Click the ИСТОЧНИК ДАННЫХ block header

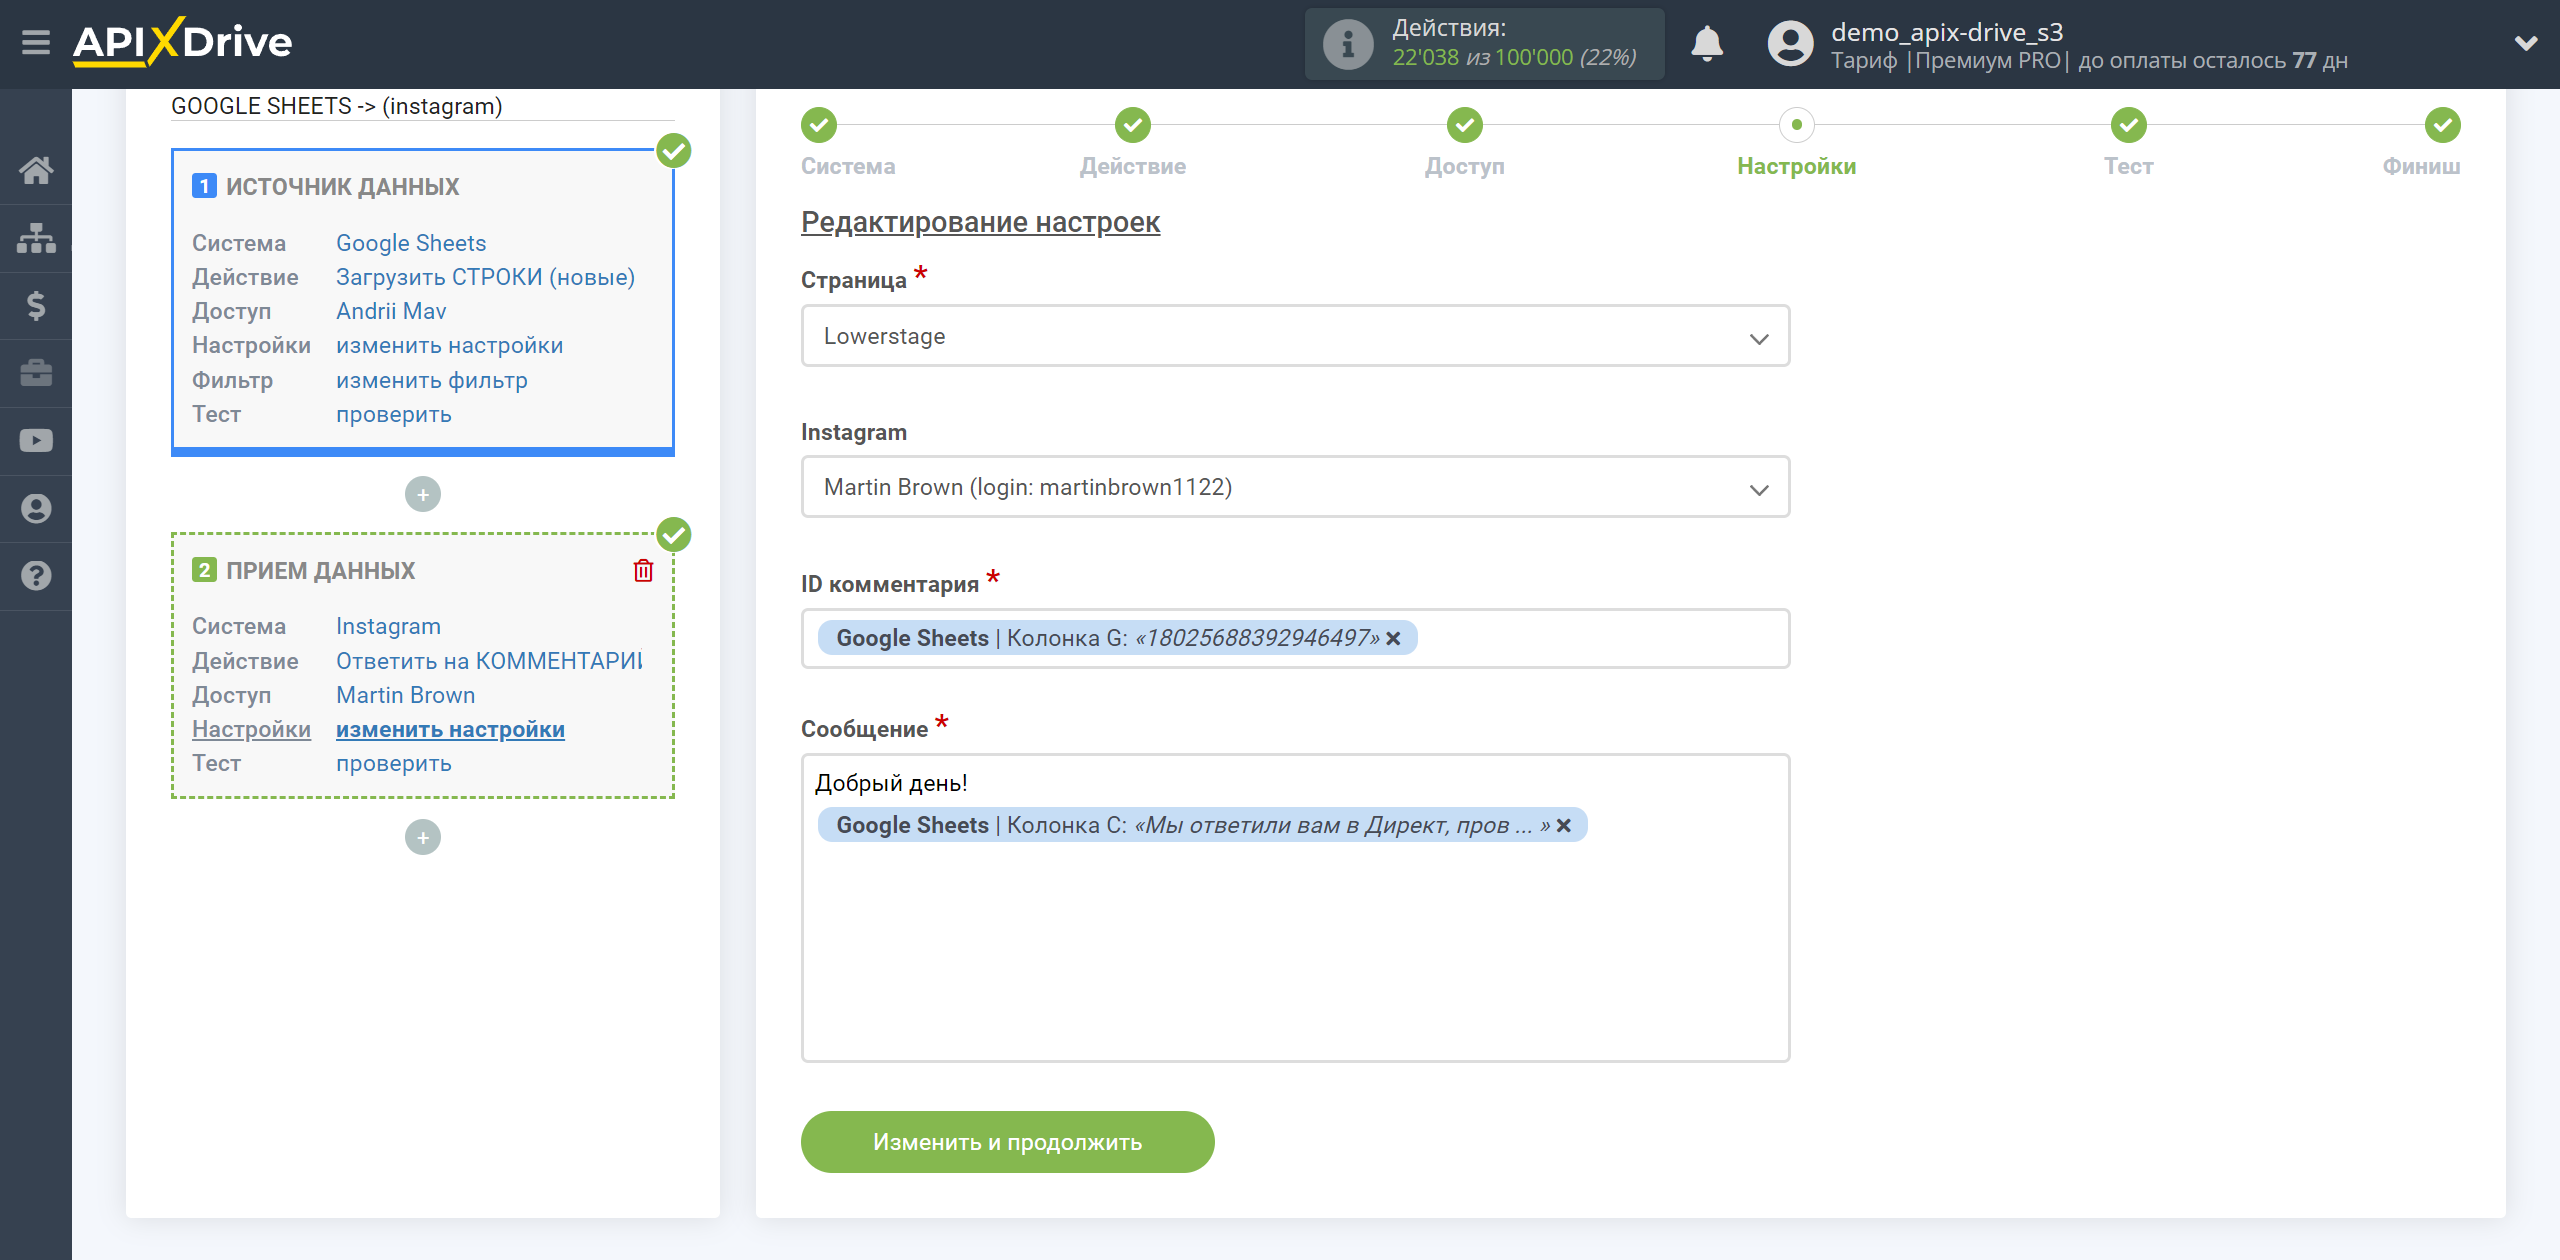342,186
